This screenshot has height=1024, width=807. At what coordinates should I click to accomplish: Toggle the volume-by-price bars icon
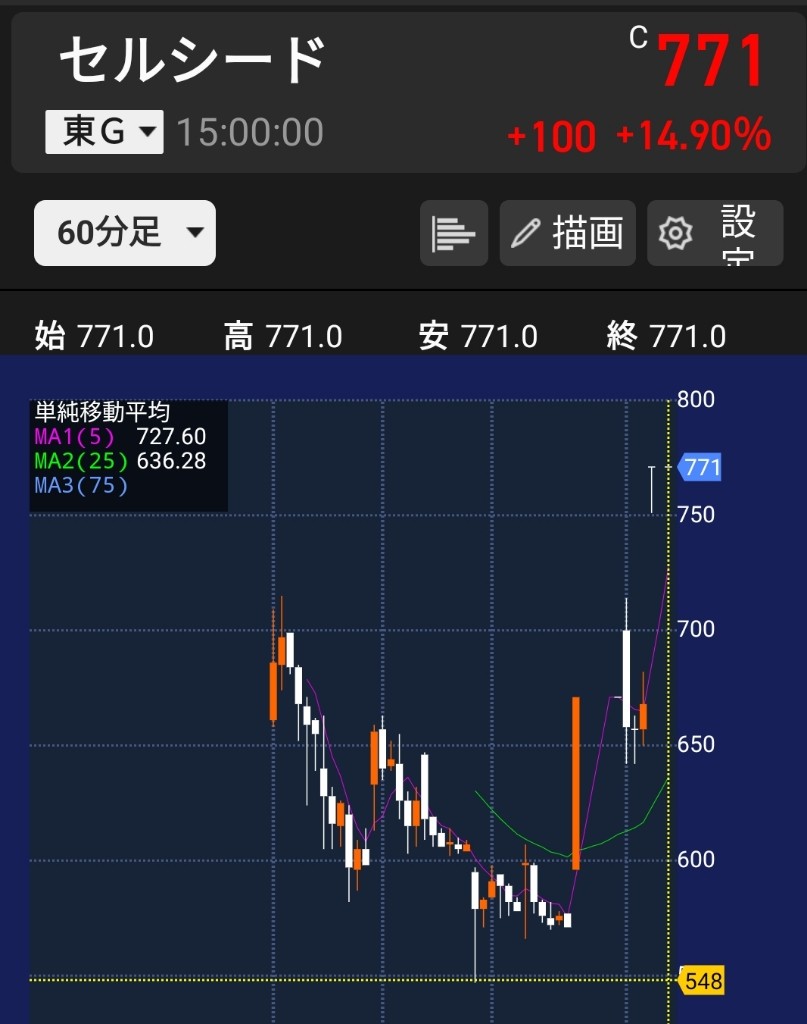click(454, 233)
